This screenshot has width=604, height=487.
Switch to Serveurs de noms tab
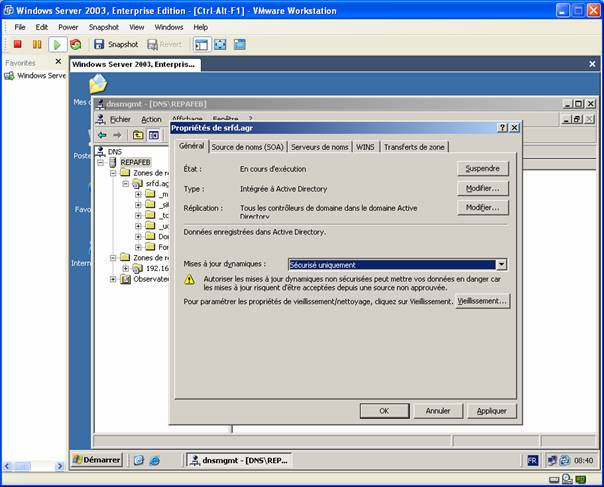(319, 147)
